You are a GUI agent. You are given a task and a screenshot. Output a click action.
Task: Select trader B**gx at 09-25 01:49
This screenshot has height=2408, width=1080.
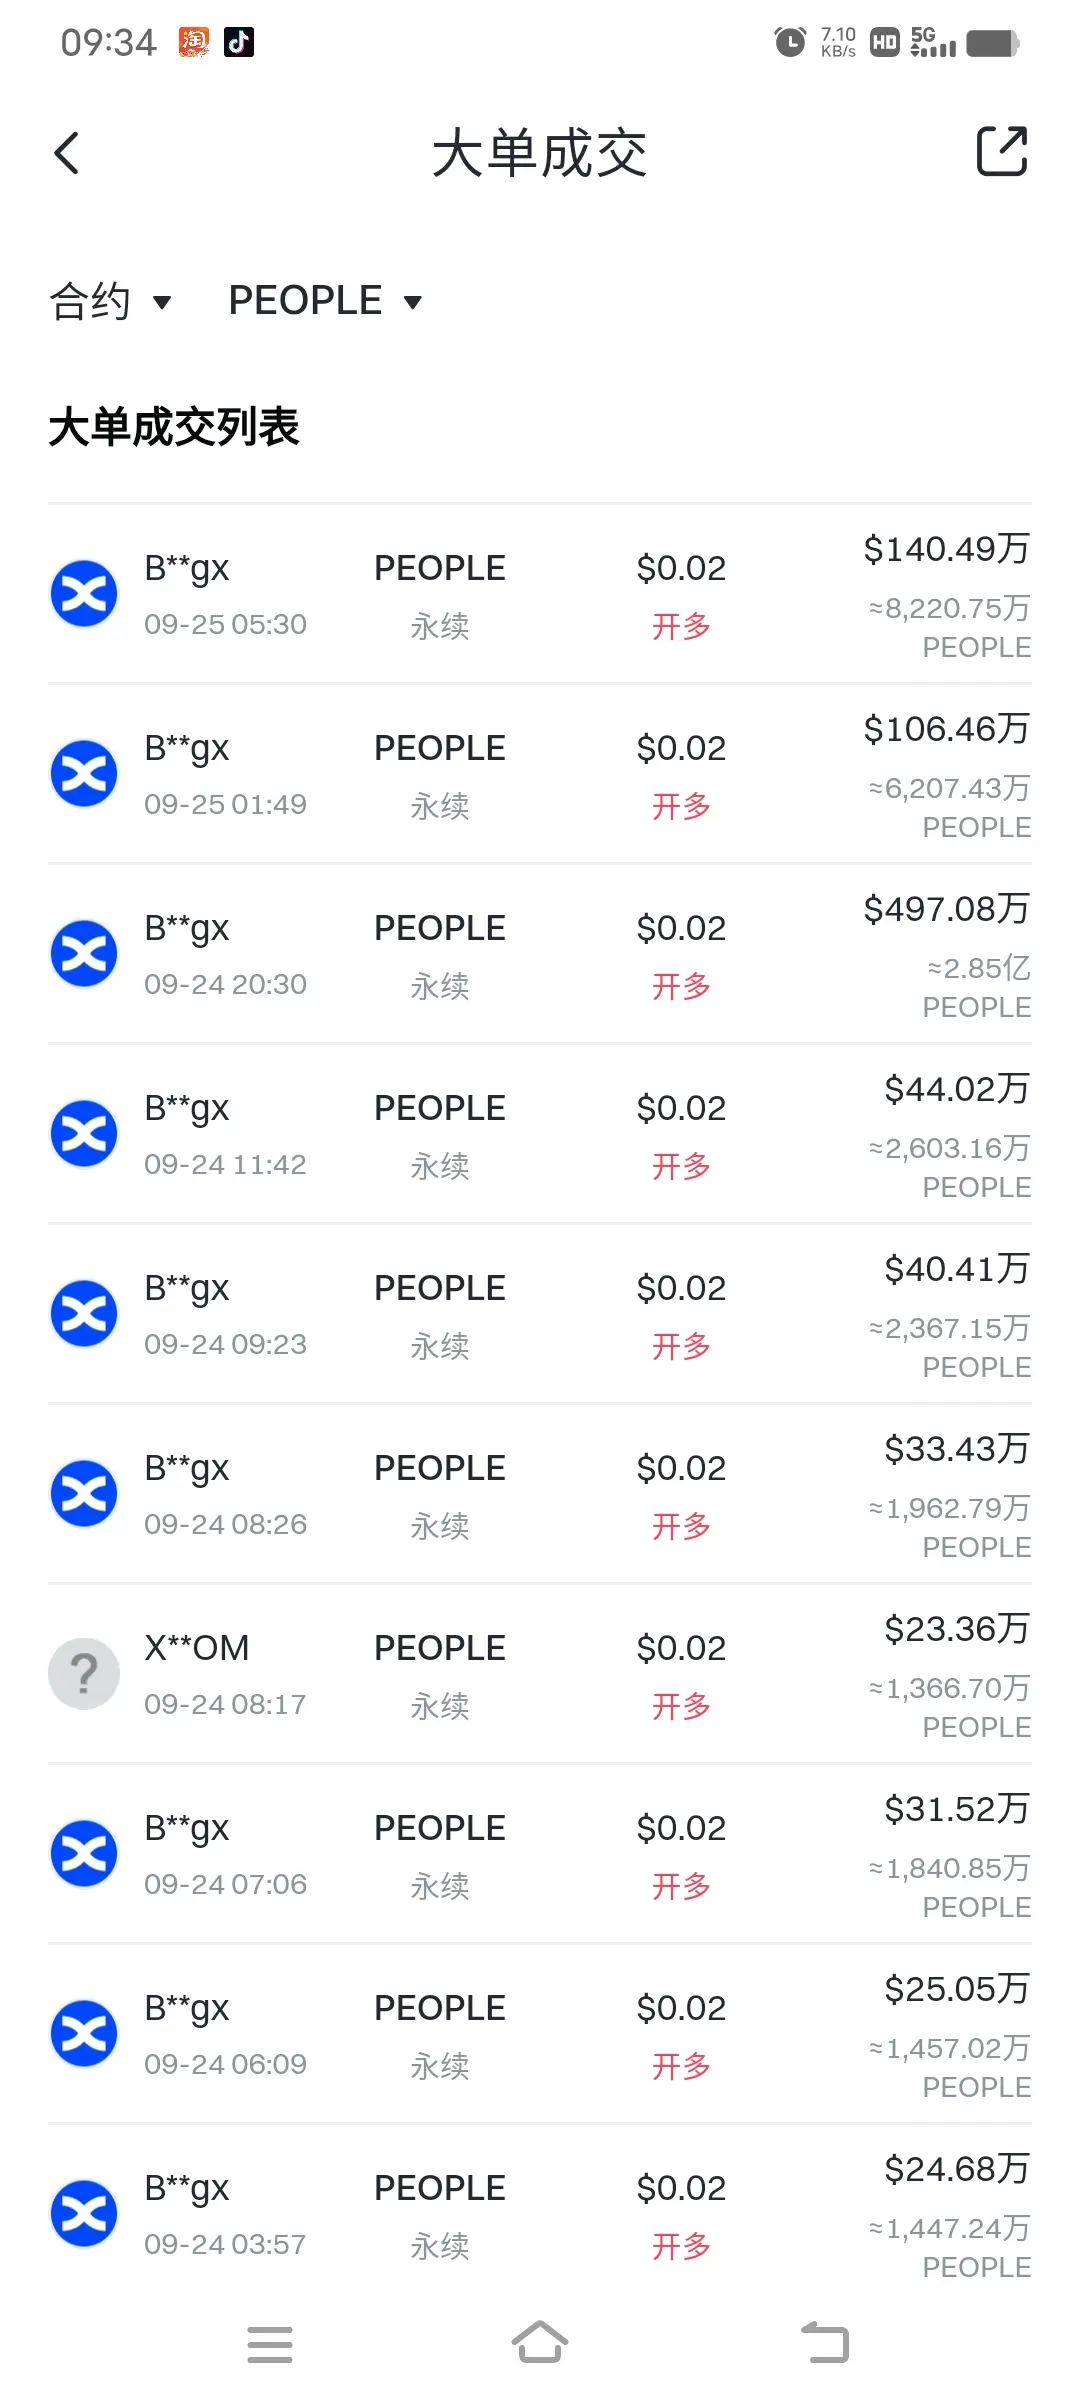click(x=187, y=748)
